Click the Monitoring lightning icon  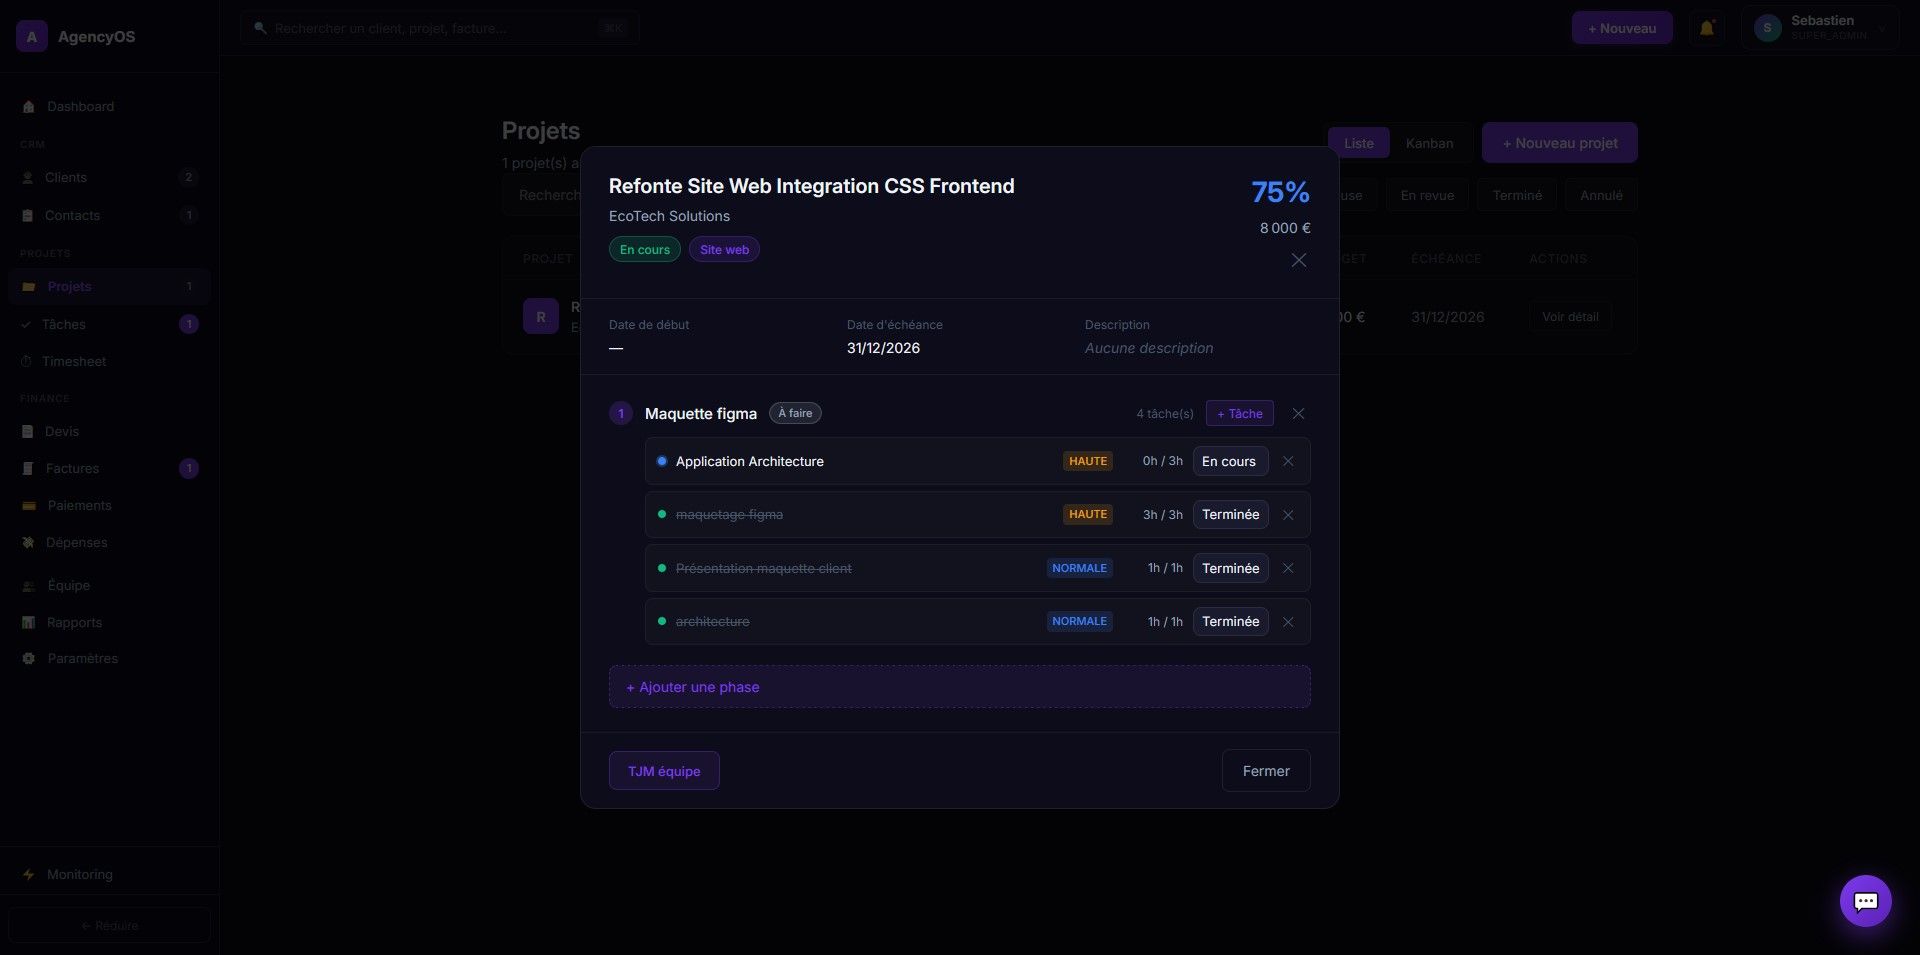click(x=28, y=875)
